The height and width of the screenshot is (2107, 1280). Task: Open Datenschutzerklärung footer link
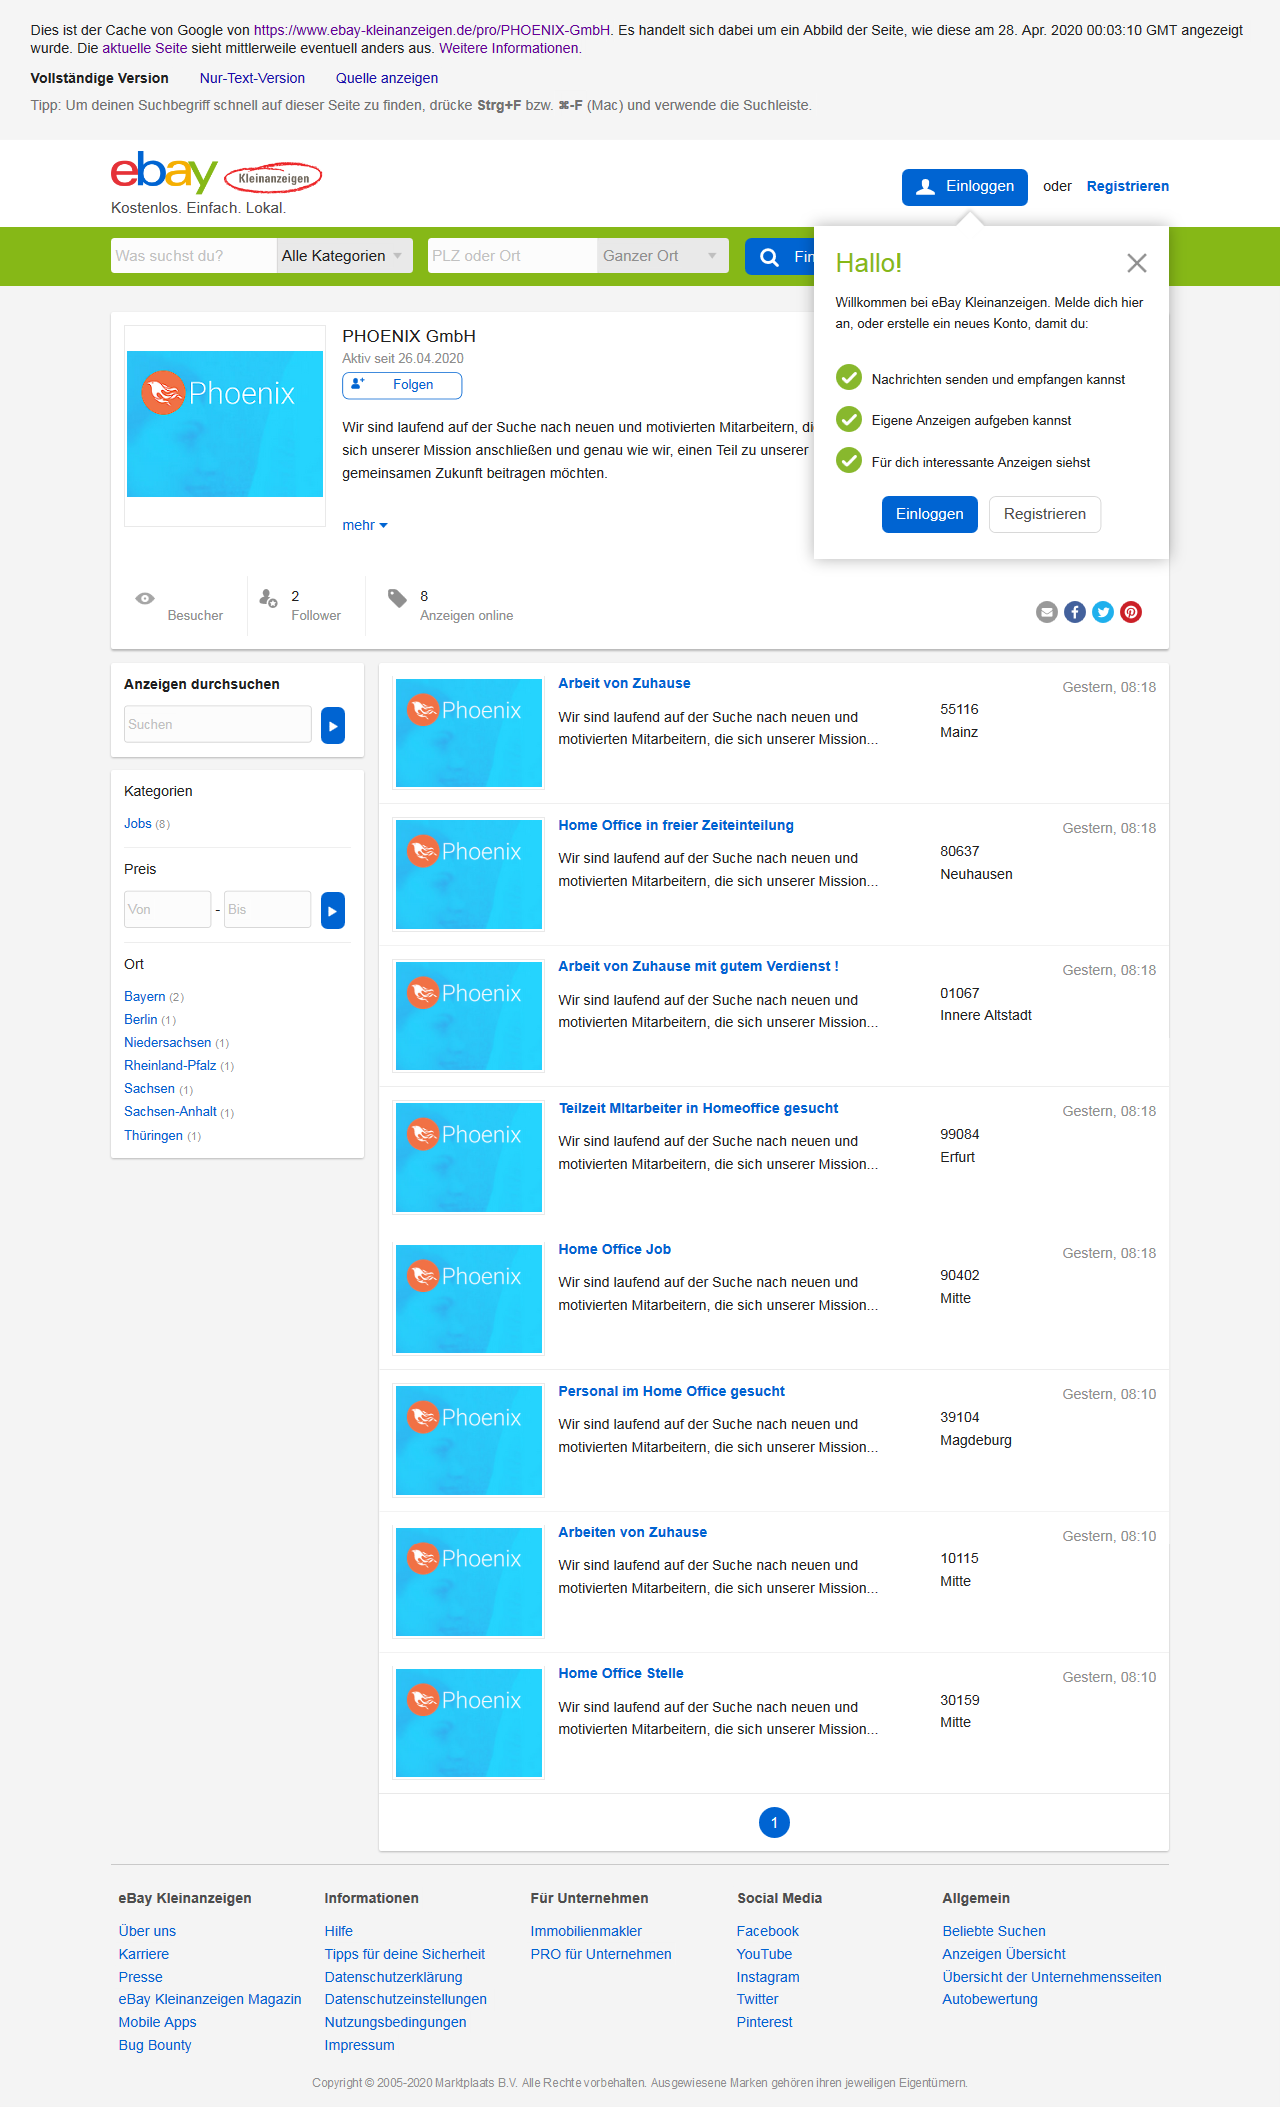[x=393, y=1977]
